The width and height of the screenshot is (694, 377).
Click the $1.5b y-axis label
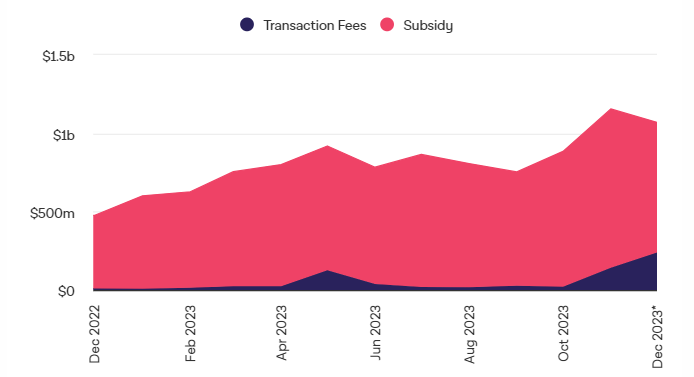click(58, 56)
